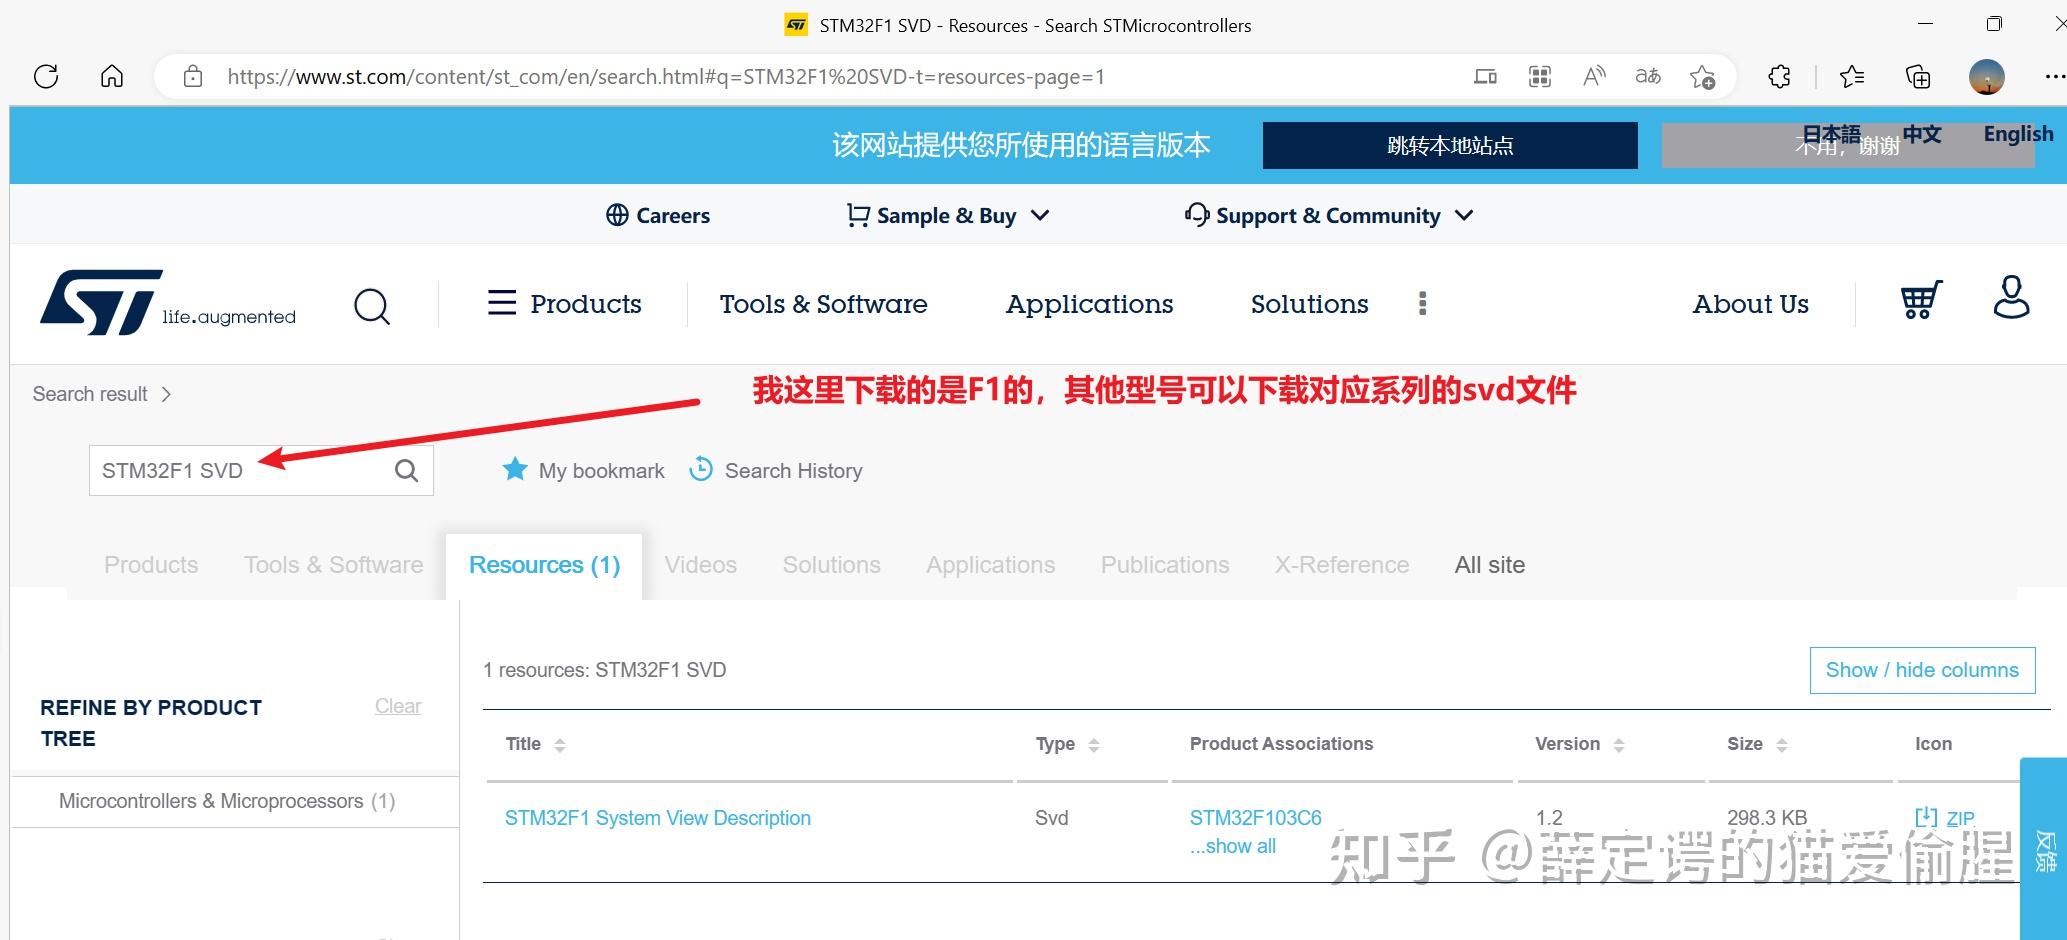Click the My bookmark star icon

point(514,469)
